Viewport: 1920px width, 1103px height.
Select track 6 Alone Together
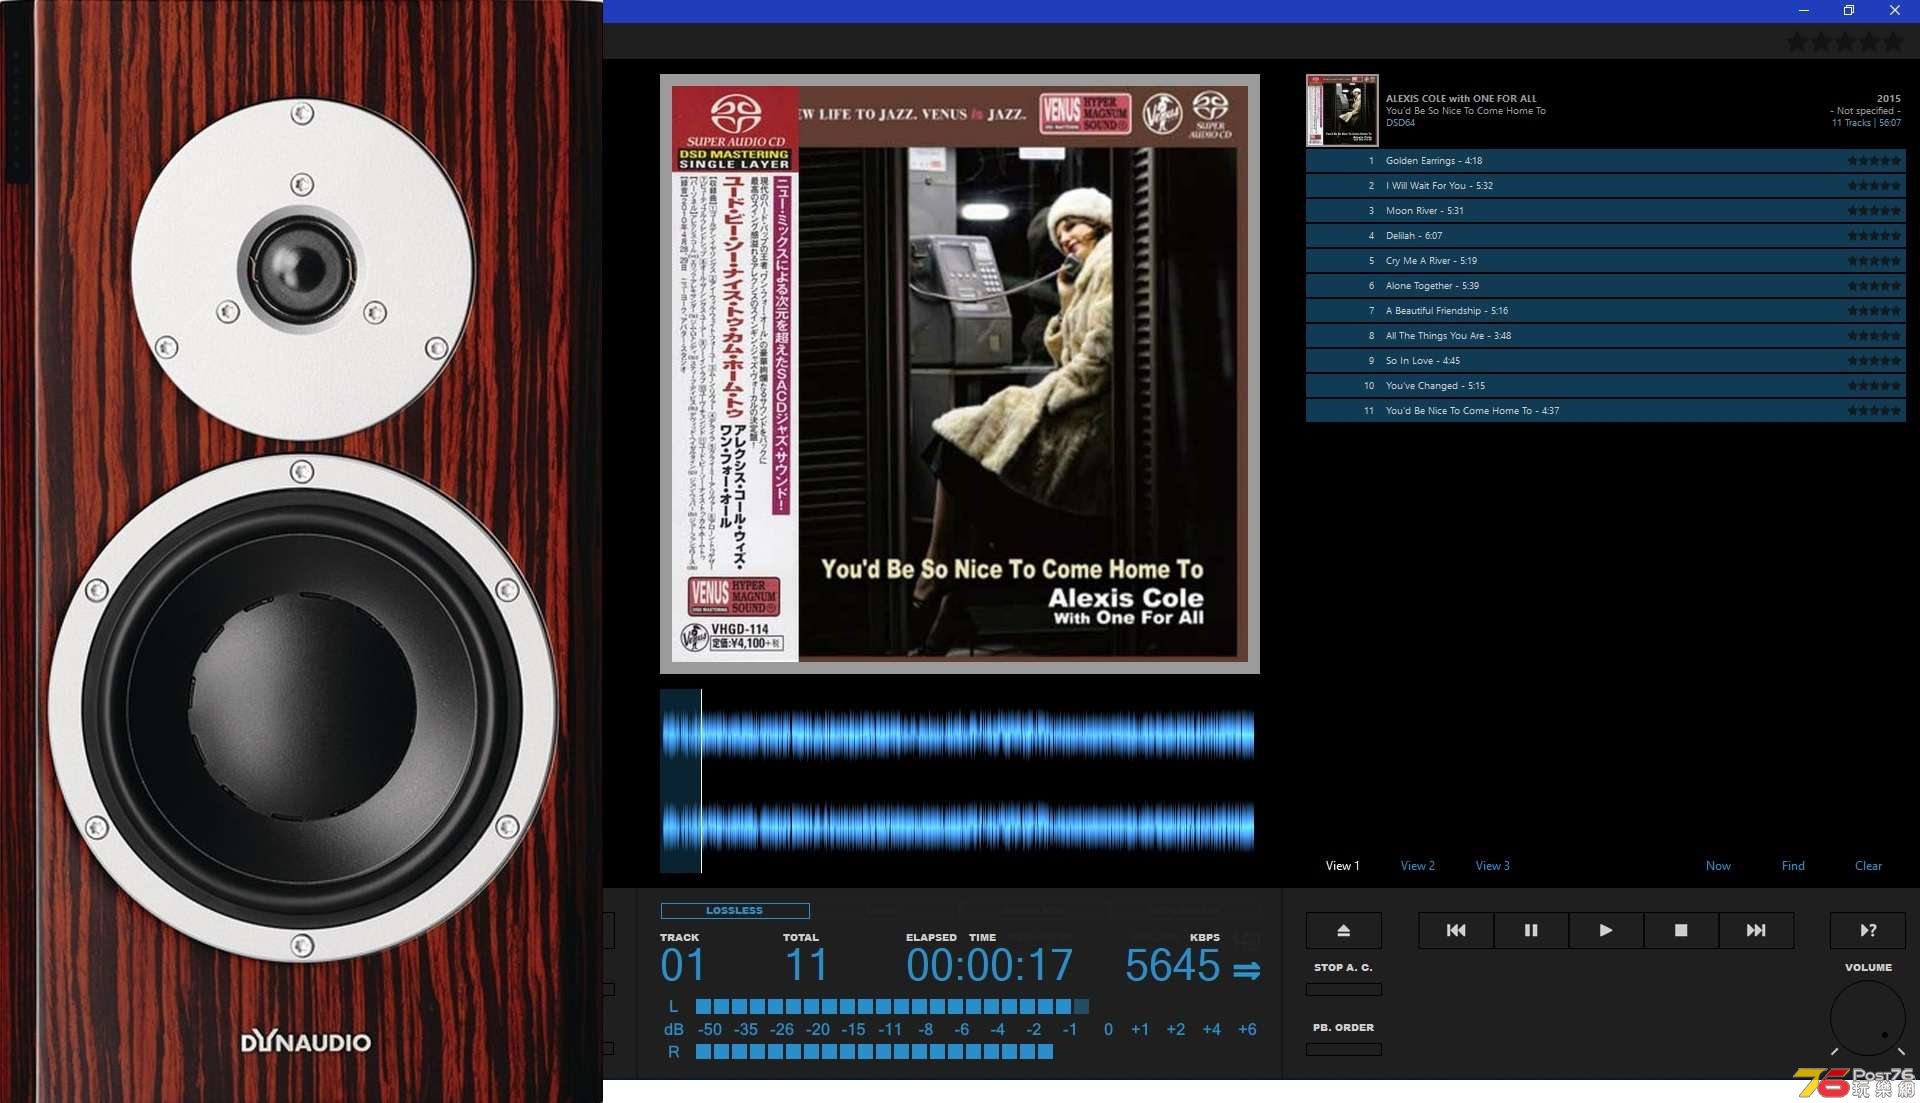pyautogui.click(x=1605, y=285)
